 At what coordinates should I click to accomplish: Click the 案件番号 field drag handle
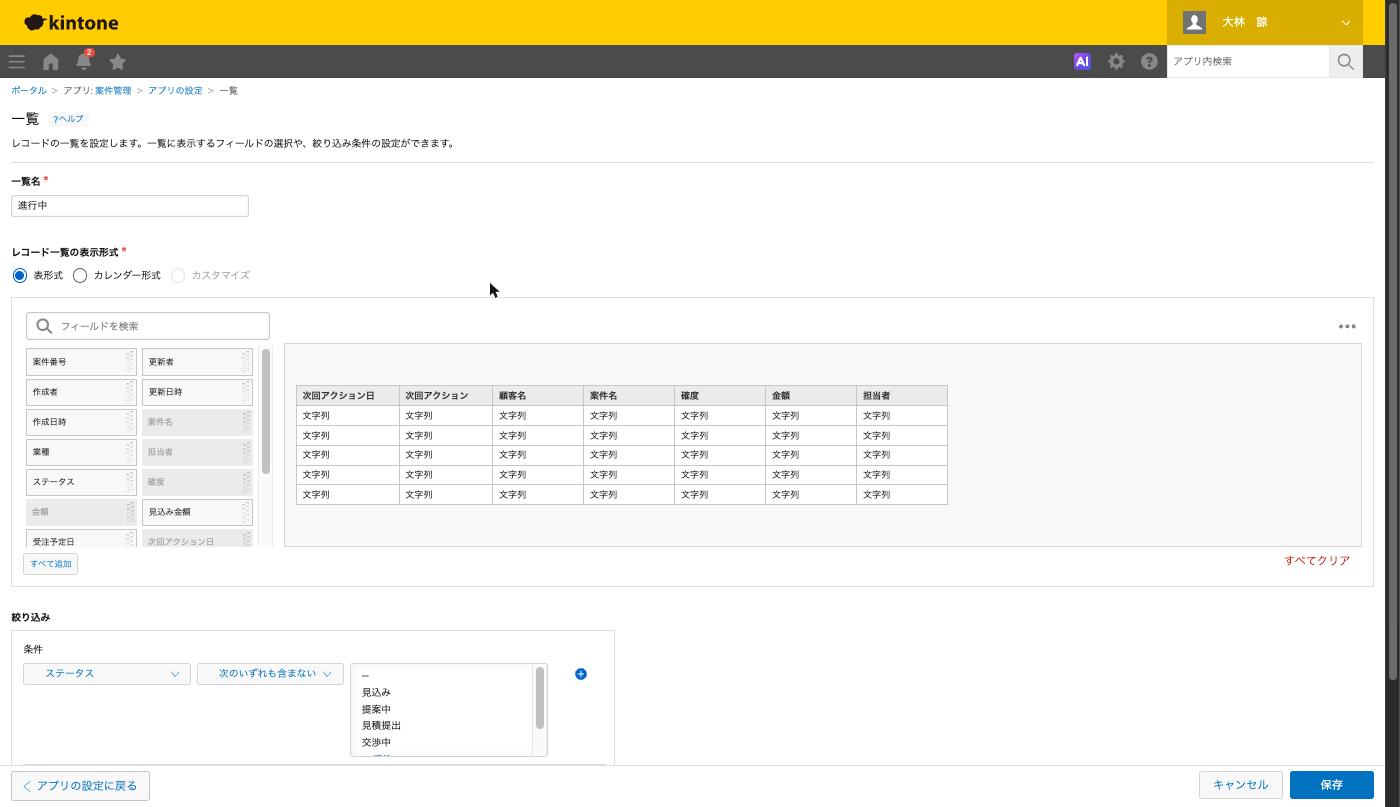pyautogui.click(x=130, y=362)
